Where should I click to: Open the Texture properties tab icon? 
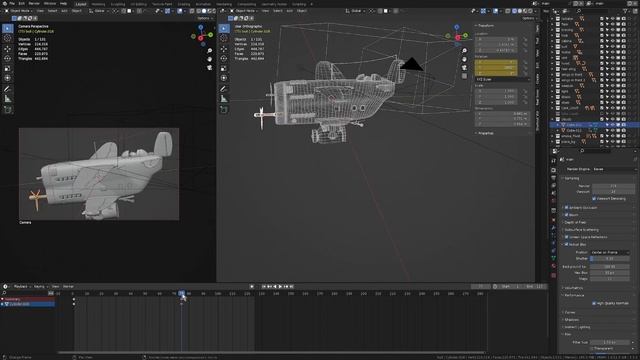point(553,276)
